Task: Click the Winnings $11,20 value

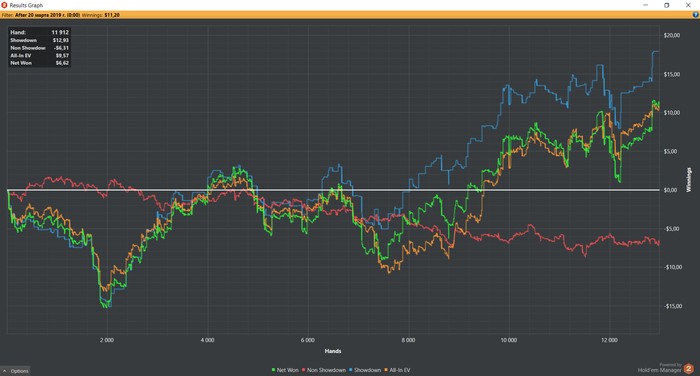Action: [112, 15]
